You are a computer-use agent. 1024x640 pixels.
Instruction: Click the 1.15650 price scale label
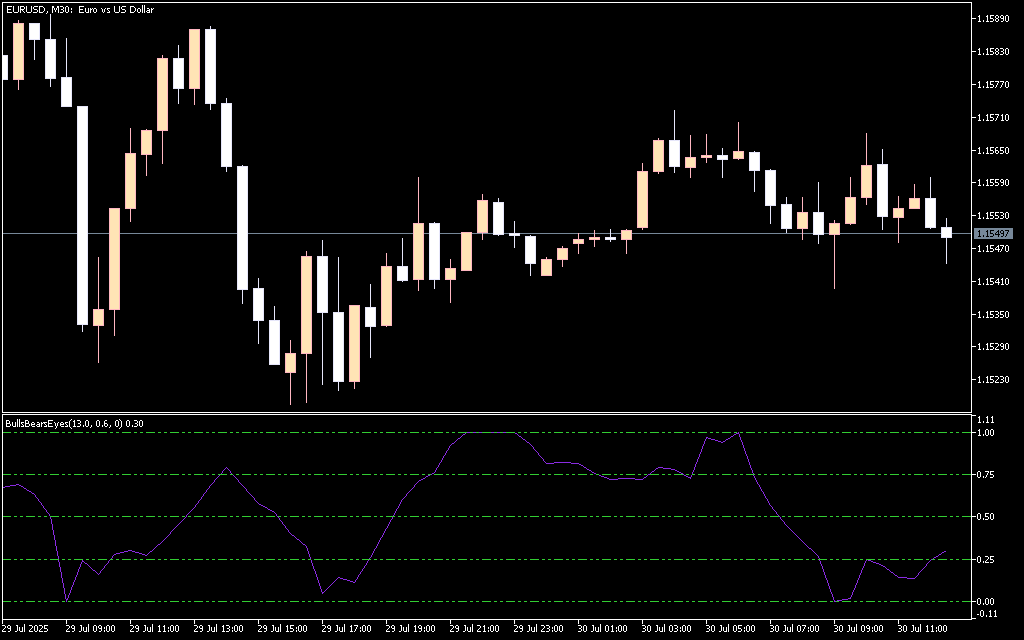(993, 150)
